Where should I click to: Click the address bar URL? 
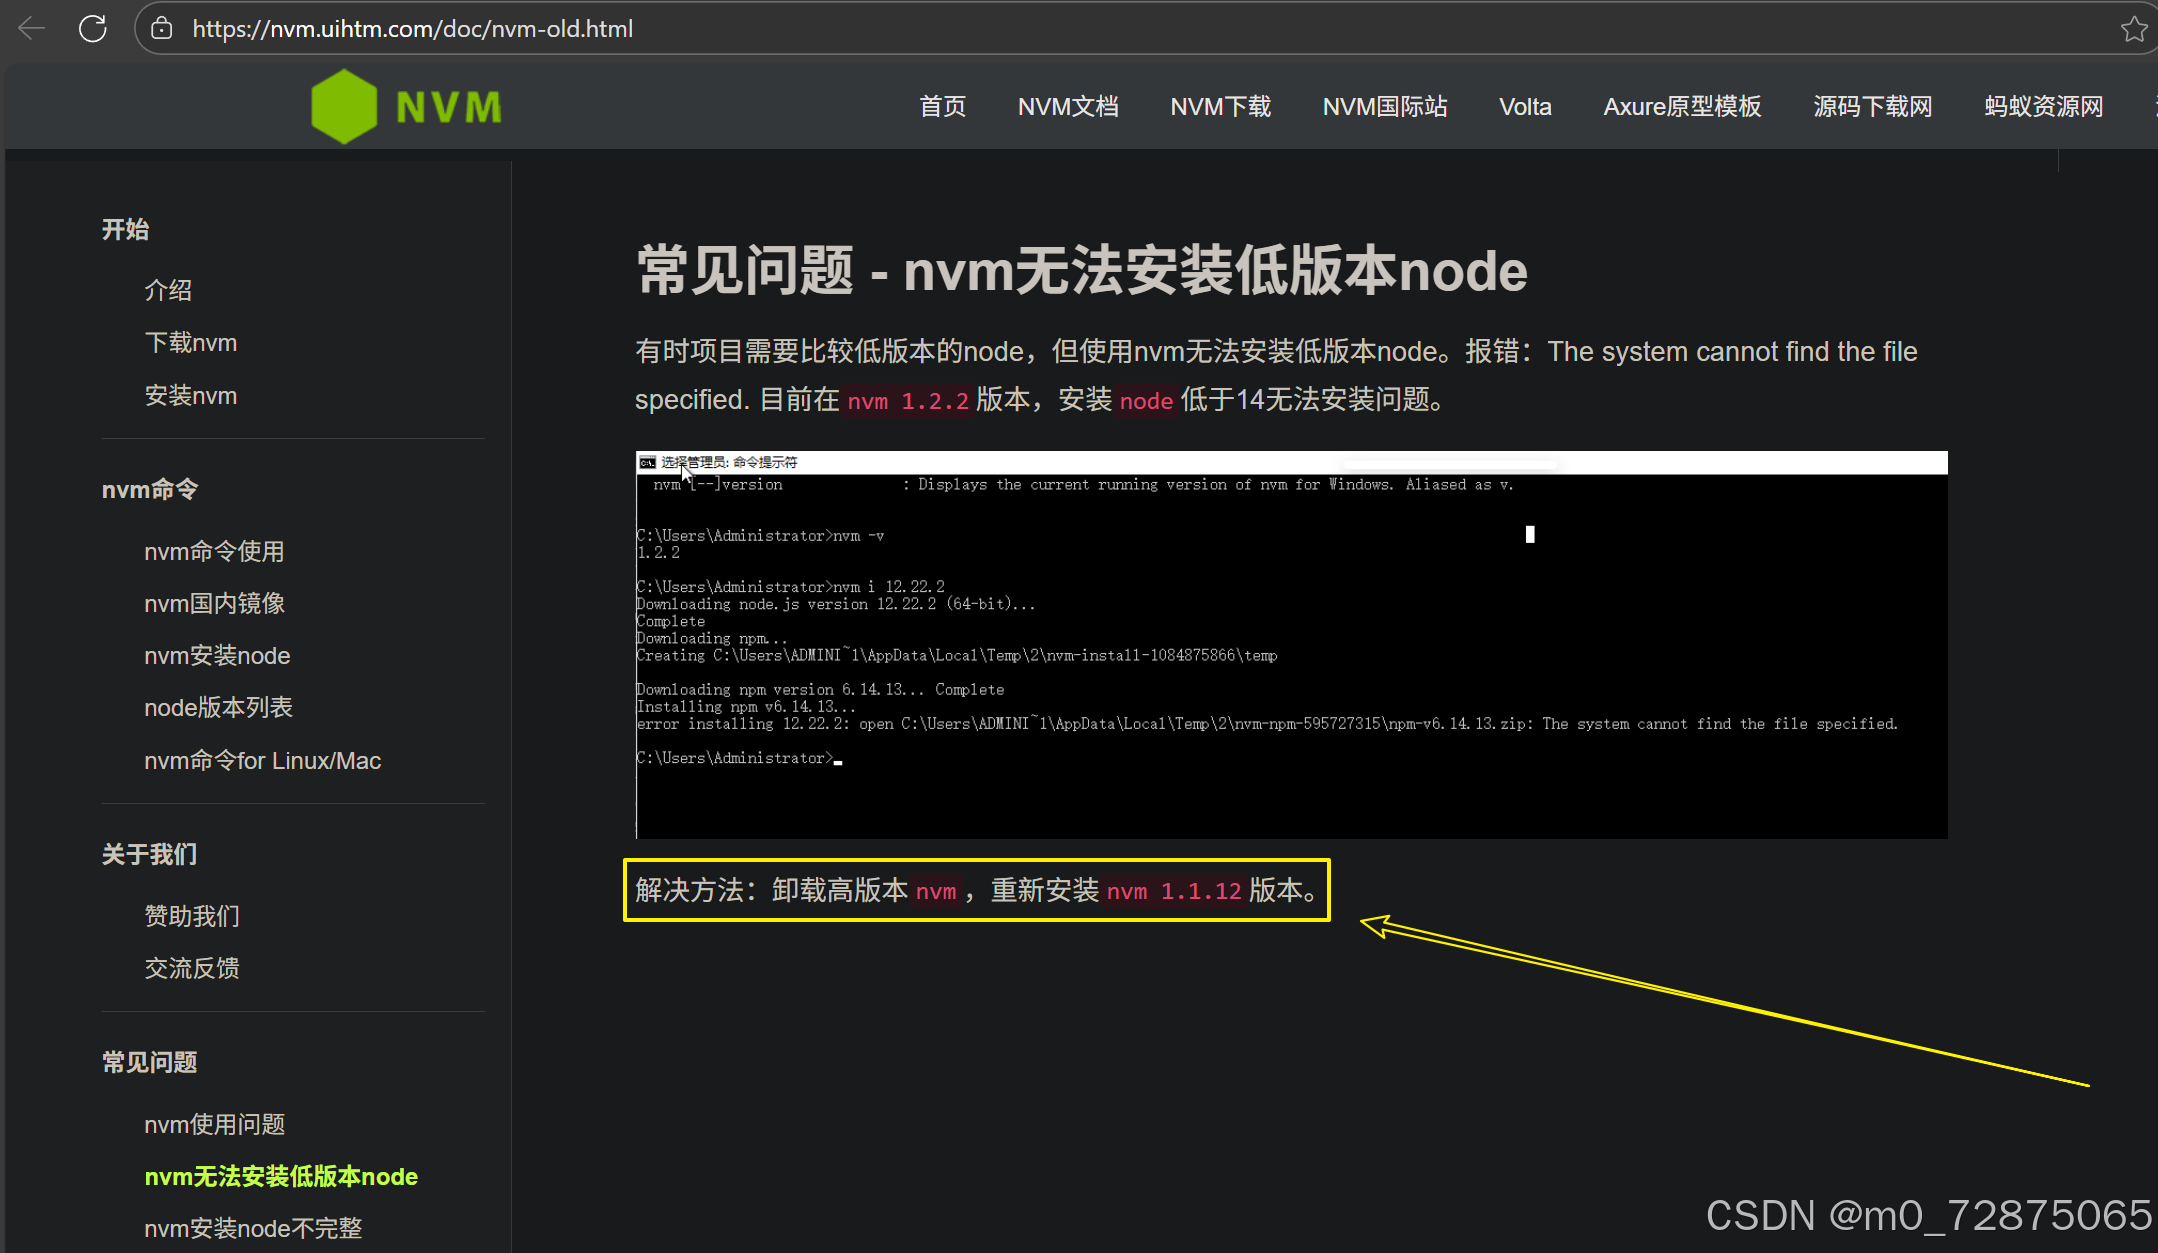412,28
